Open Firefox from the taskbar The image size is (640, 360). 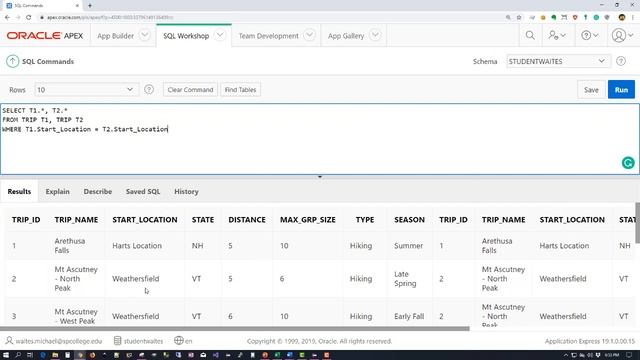pyautogui.click(x=92, y=355)
